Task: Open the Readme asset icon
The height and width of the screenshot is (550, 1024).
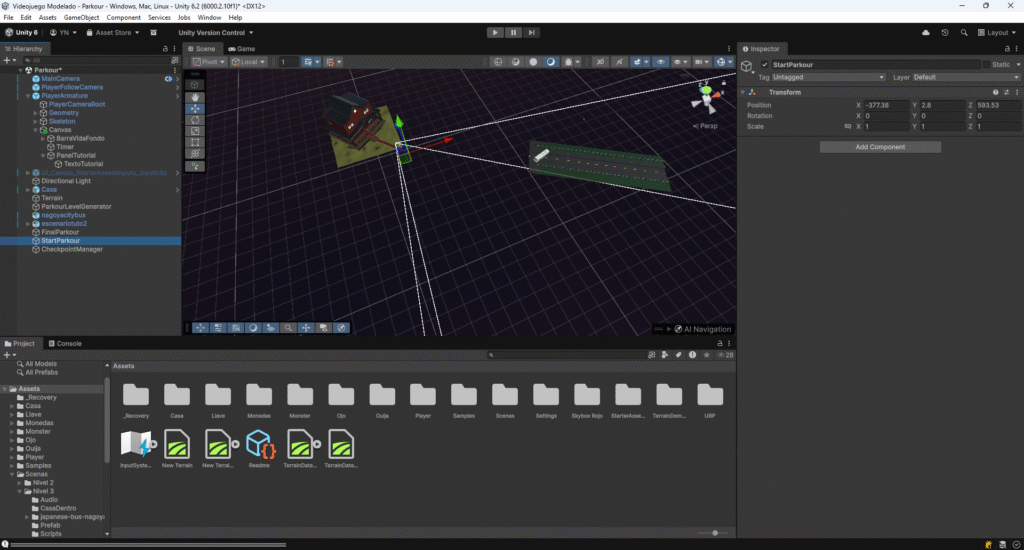Action: pos(261,445)
